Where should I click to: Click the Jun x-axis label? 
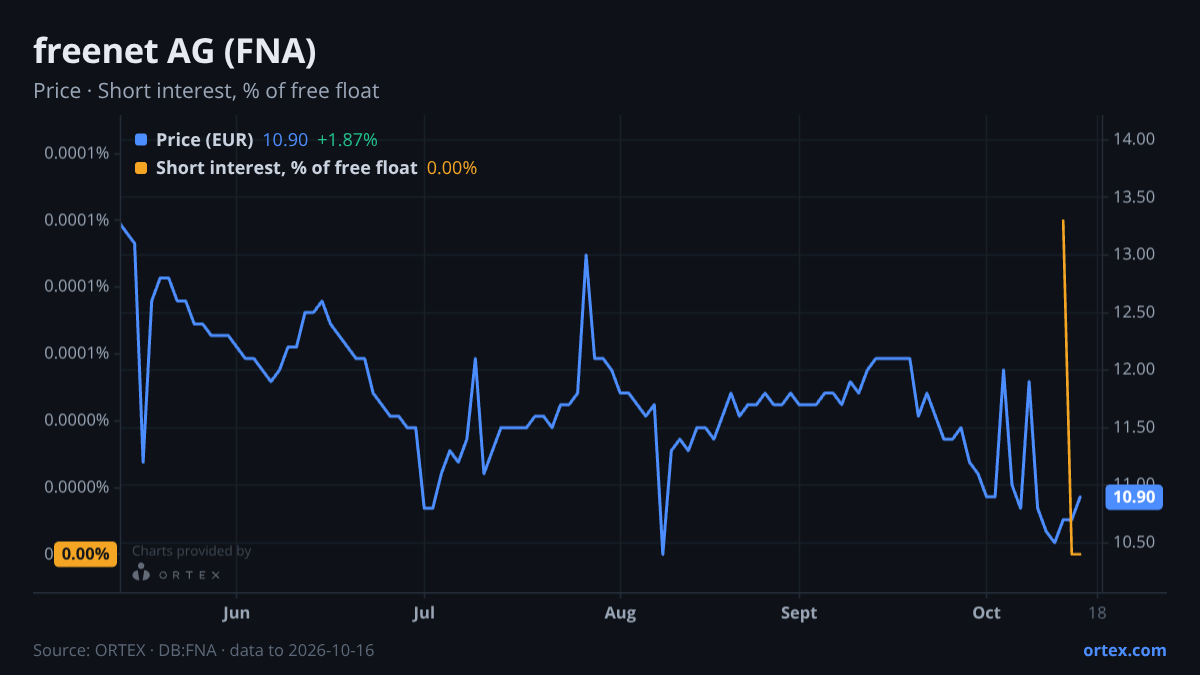pos(237,613)
